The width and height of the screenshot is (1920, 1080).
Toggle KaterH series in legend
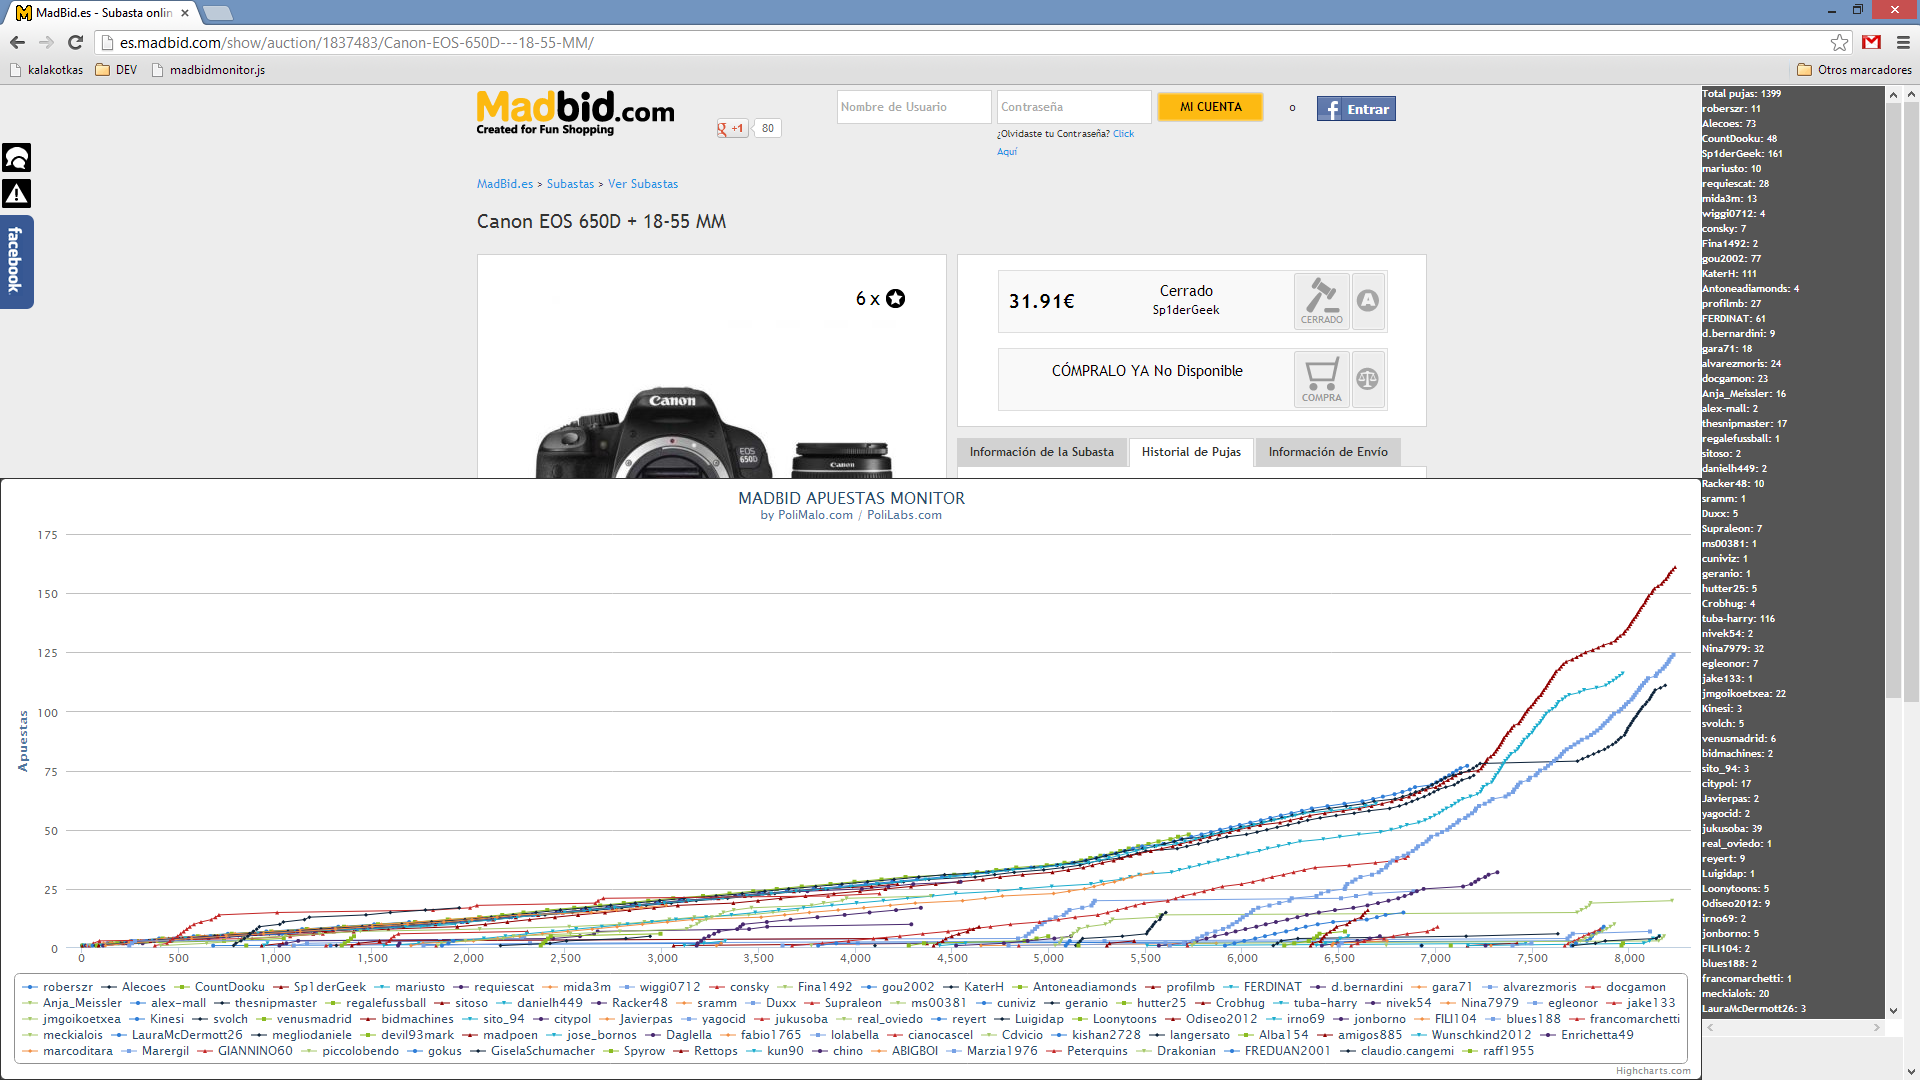click(973, 987)
